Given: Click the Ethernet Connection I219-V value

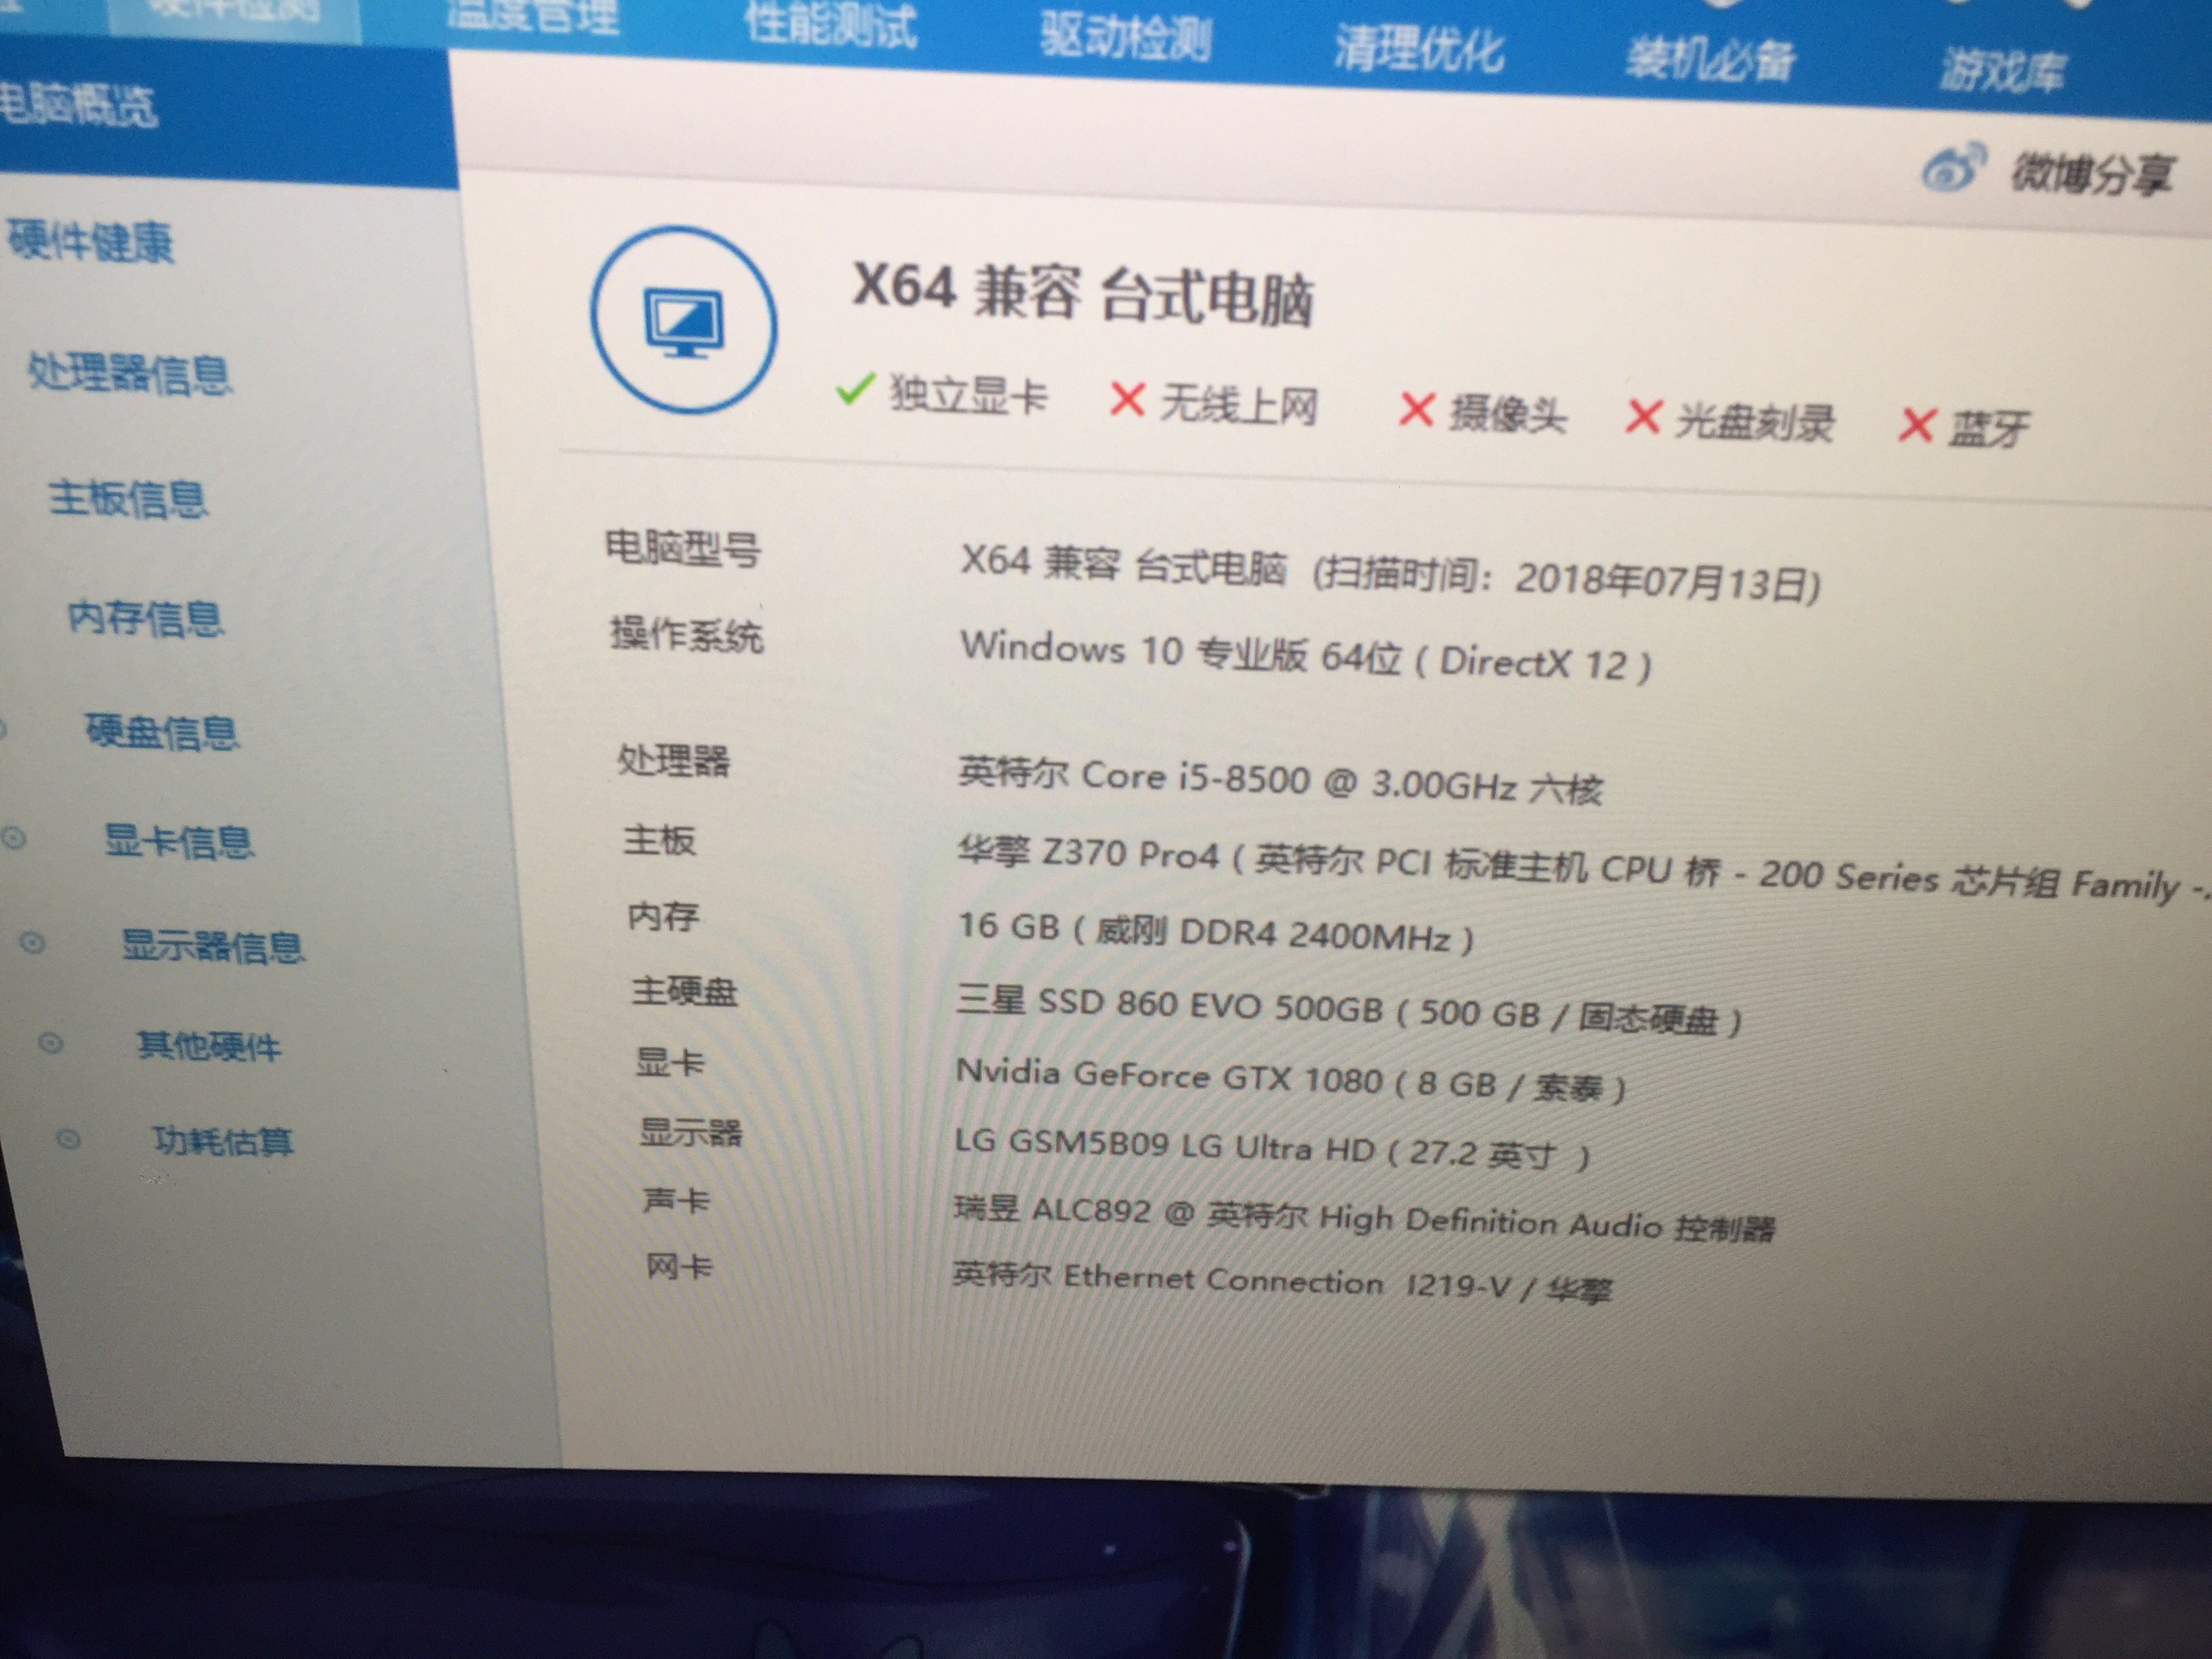Looking at the screenshot, I should coord(1283,1282).
